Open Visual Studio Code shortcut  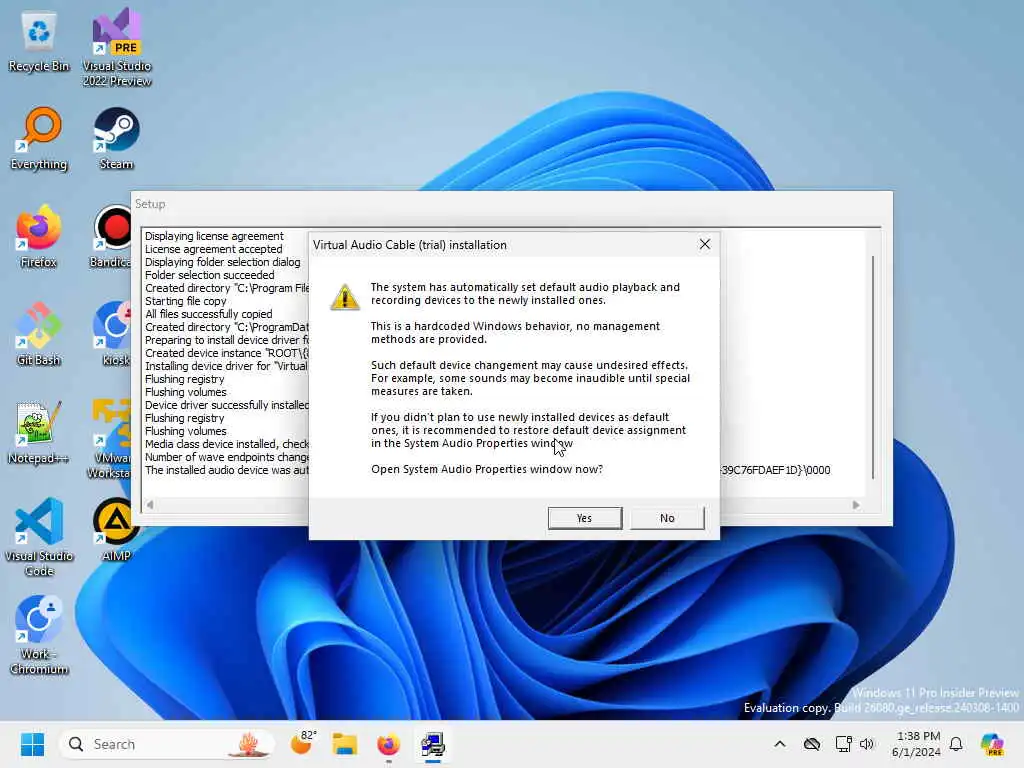(39, 537)
